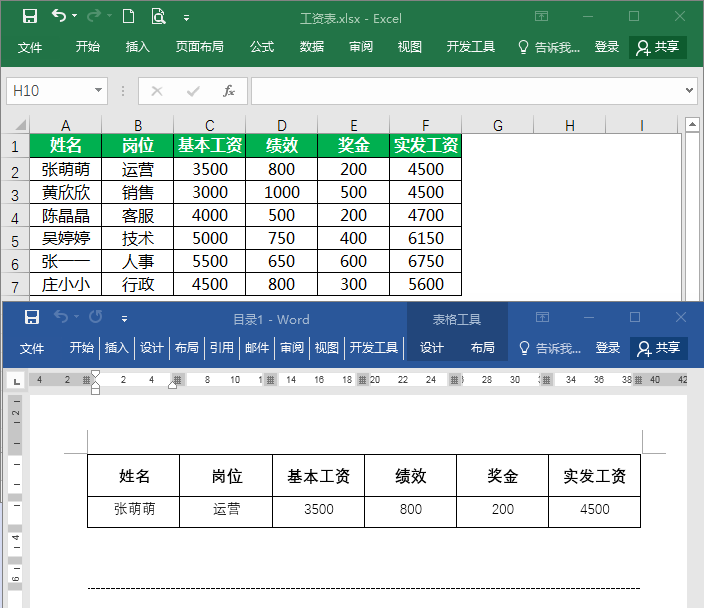Viewport: 704px width, 608px height.
Task: Click the first-line indent ruler marker
Action: 95,374
